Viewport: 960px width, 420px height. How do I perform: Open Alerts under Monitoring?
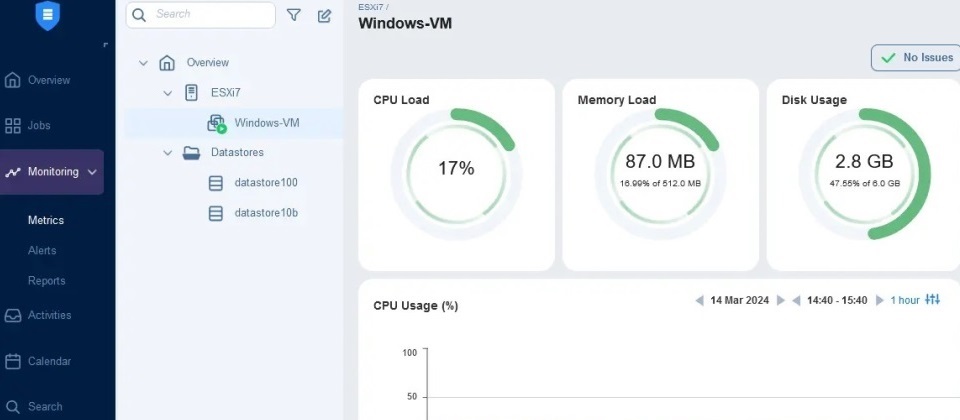(x=42, y=250)
